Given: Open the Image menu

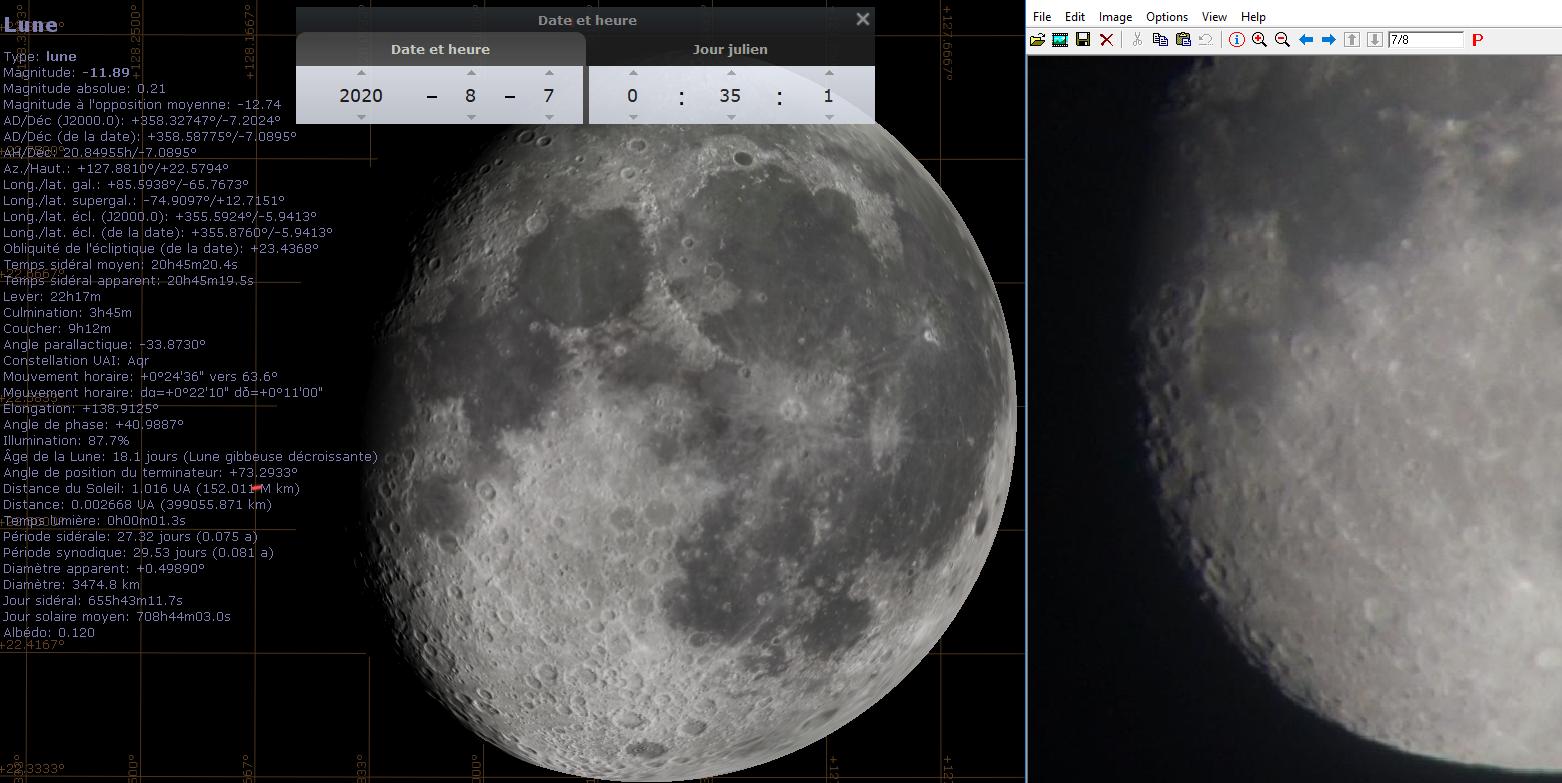Looking at the screenshot, I should click(1115, 17).
